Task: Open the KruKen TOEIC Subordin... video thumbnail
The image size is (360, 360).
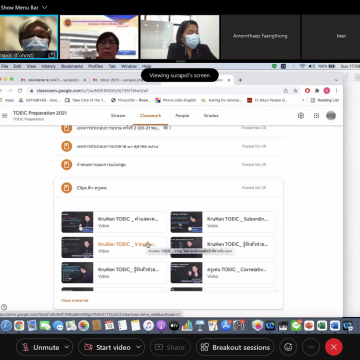Action: pyautogui.click(x=186, y=222)
